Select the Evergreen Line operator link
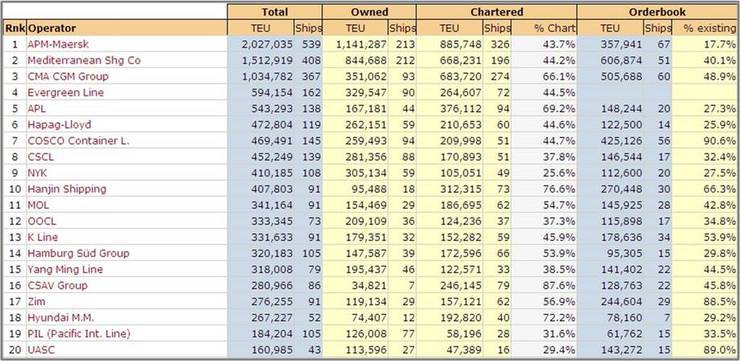This screenshot has height=361, width=740. coord(66,92)
